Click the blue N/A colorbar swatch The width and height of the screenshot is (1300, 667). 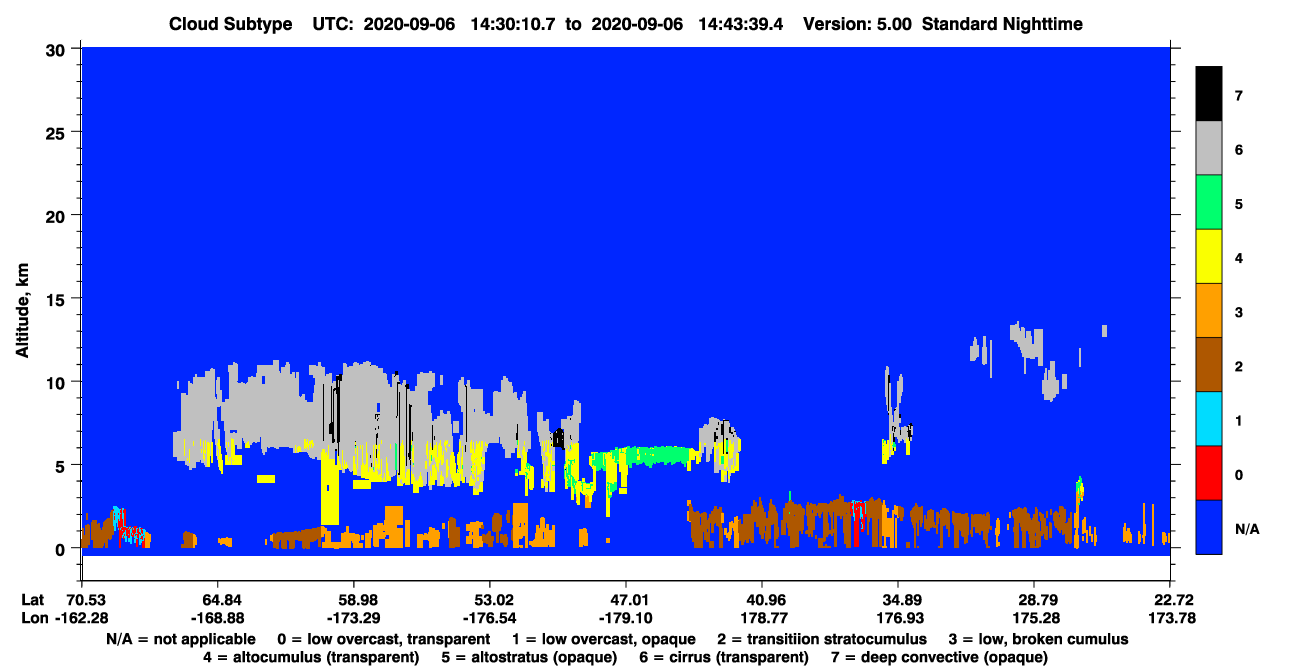pos(1209,526)
